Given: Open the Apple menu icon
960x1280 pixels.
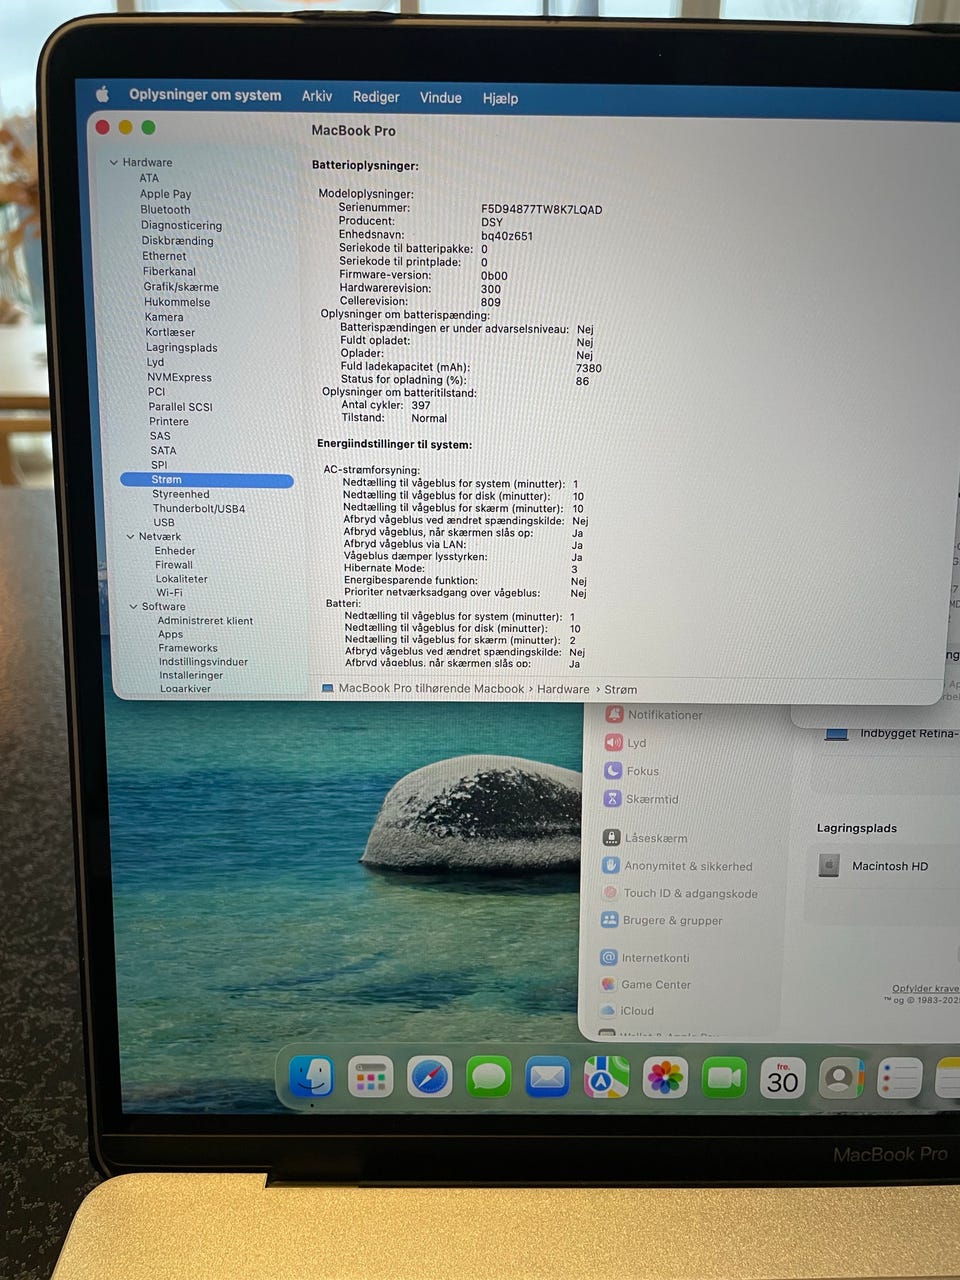Looking at the screenshot, I should click(x=102, y=94).
